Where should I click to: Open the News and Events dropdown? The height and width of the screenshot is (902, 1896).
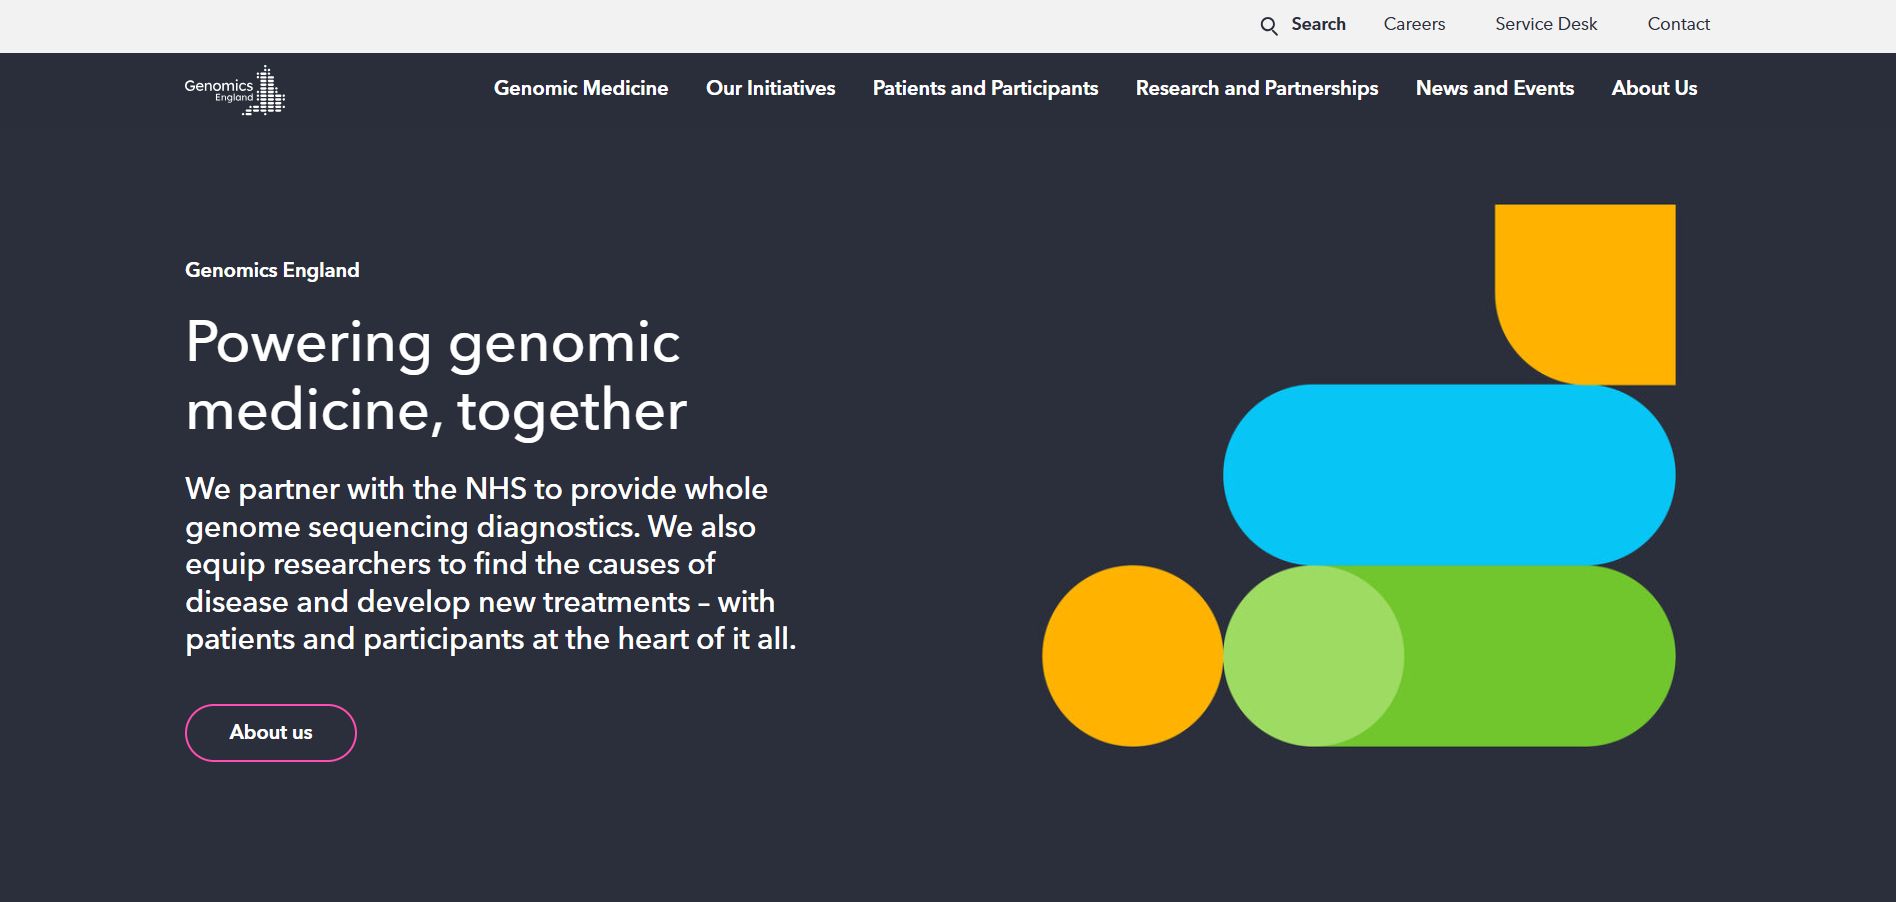click(1494, 88)
